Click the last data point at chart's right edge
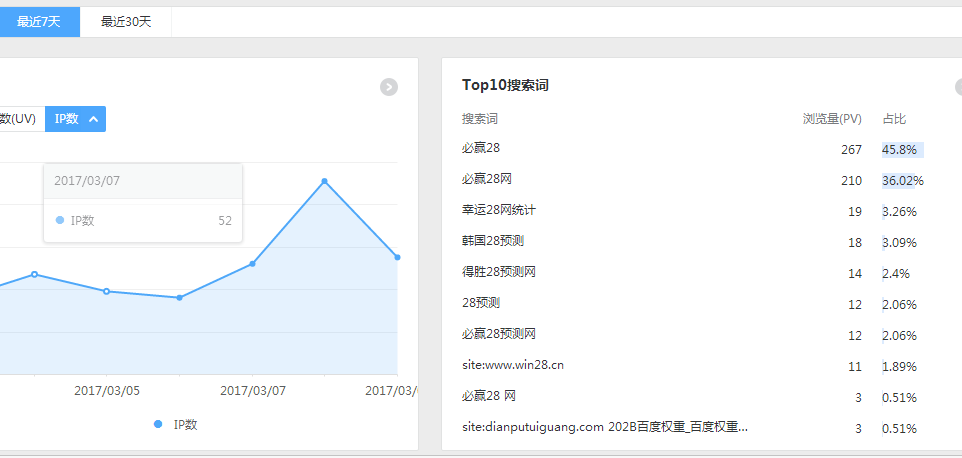This screenshot has height=458, width=962. 397,257
